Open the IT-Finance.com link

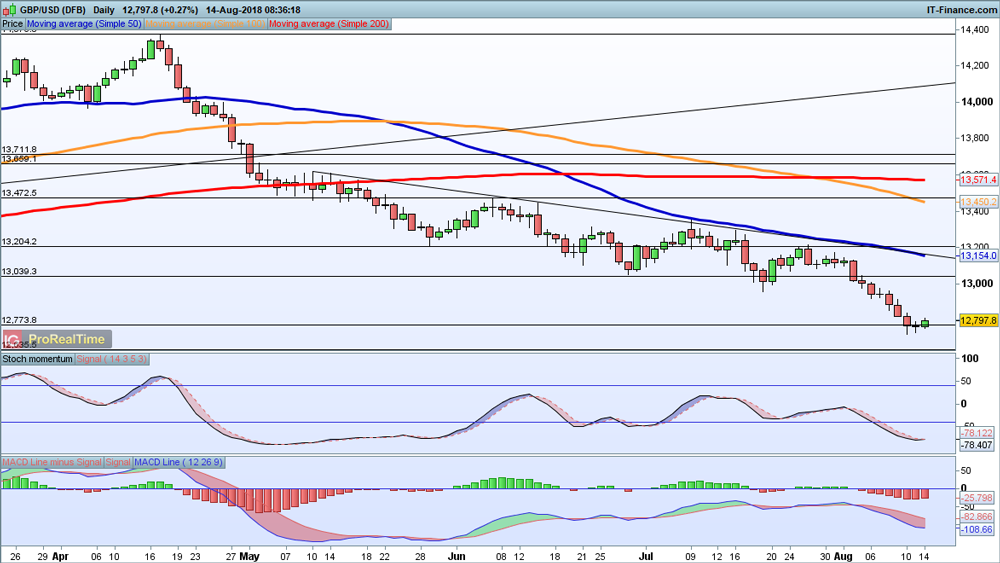click(961, 10)
